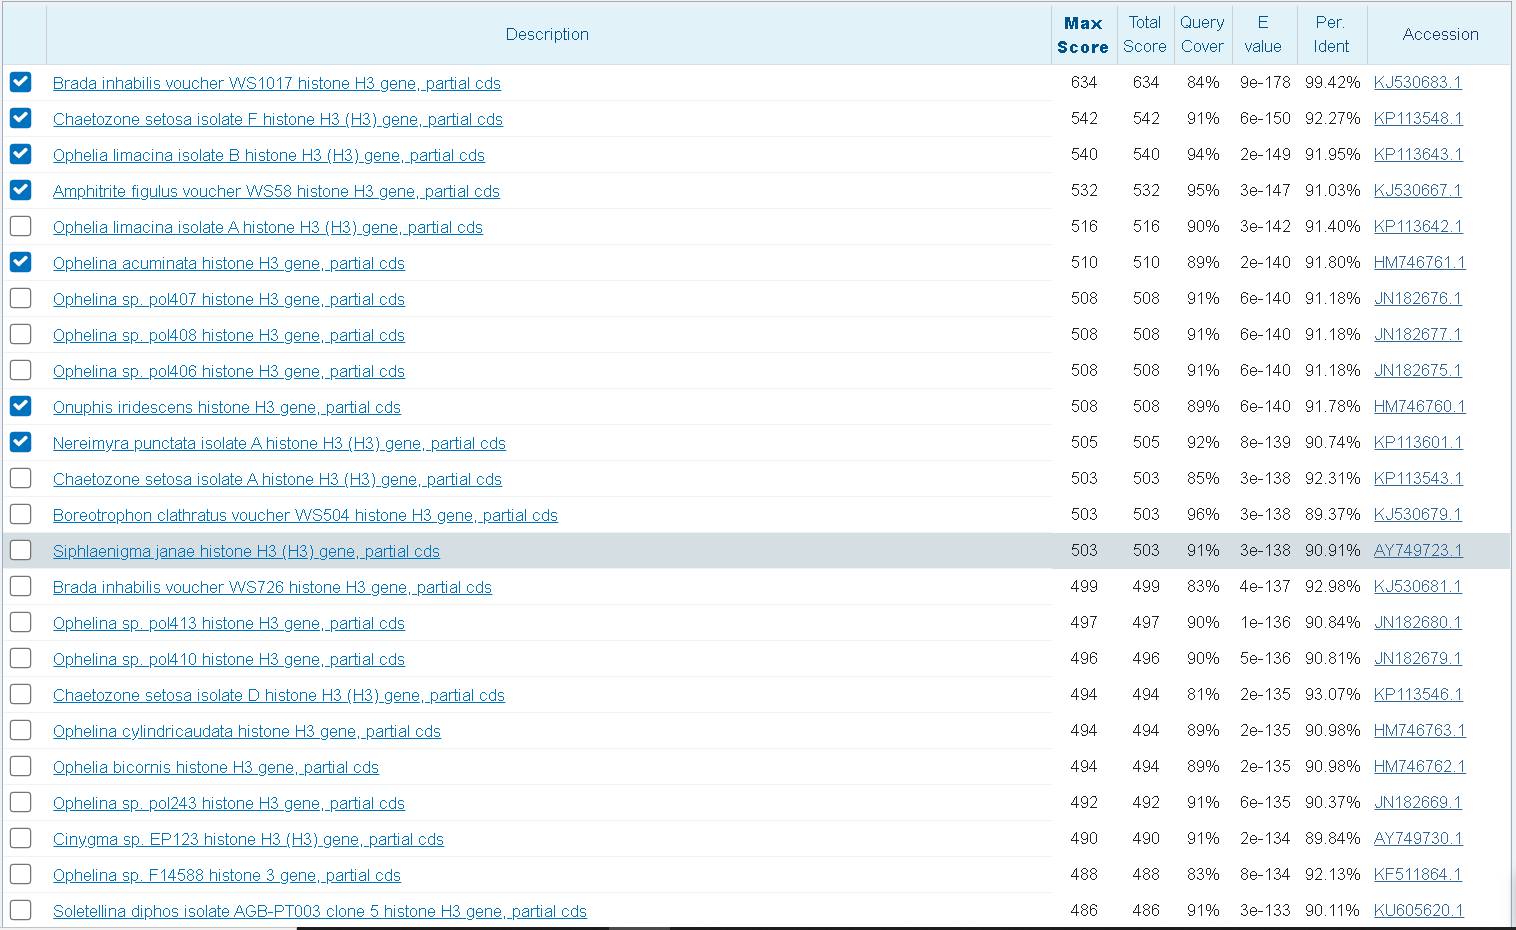Open accession JN182676.1

point(1418,298)
